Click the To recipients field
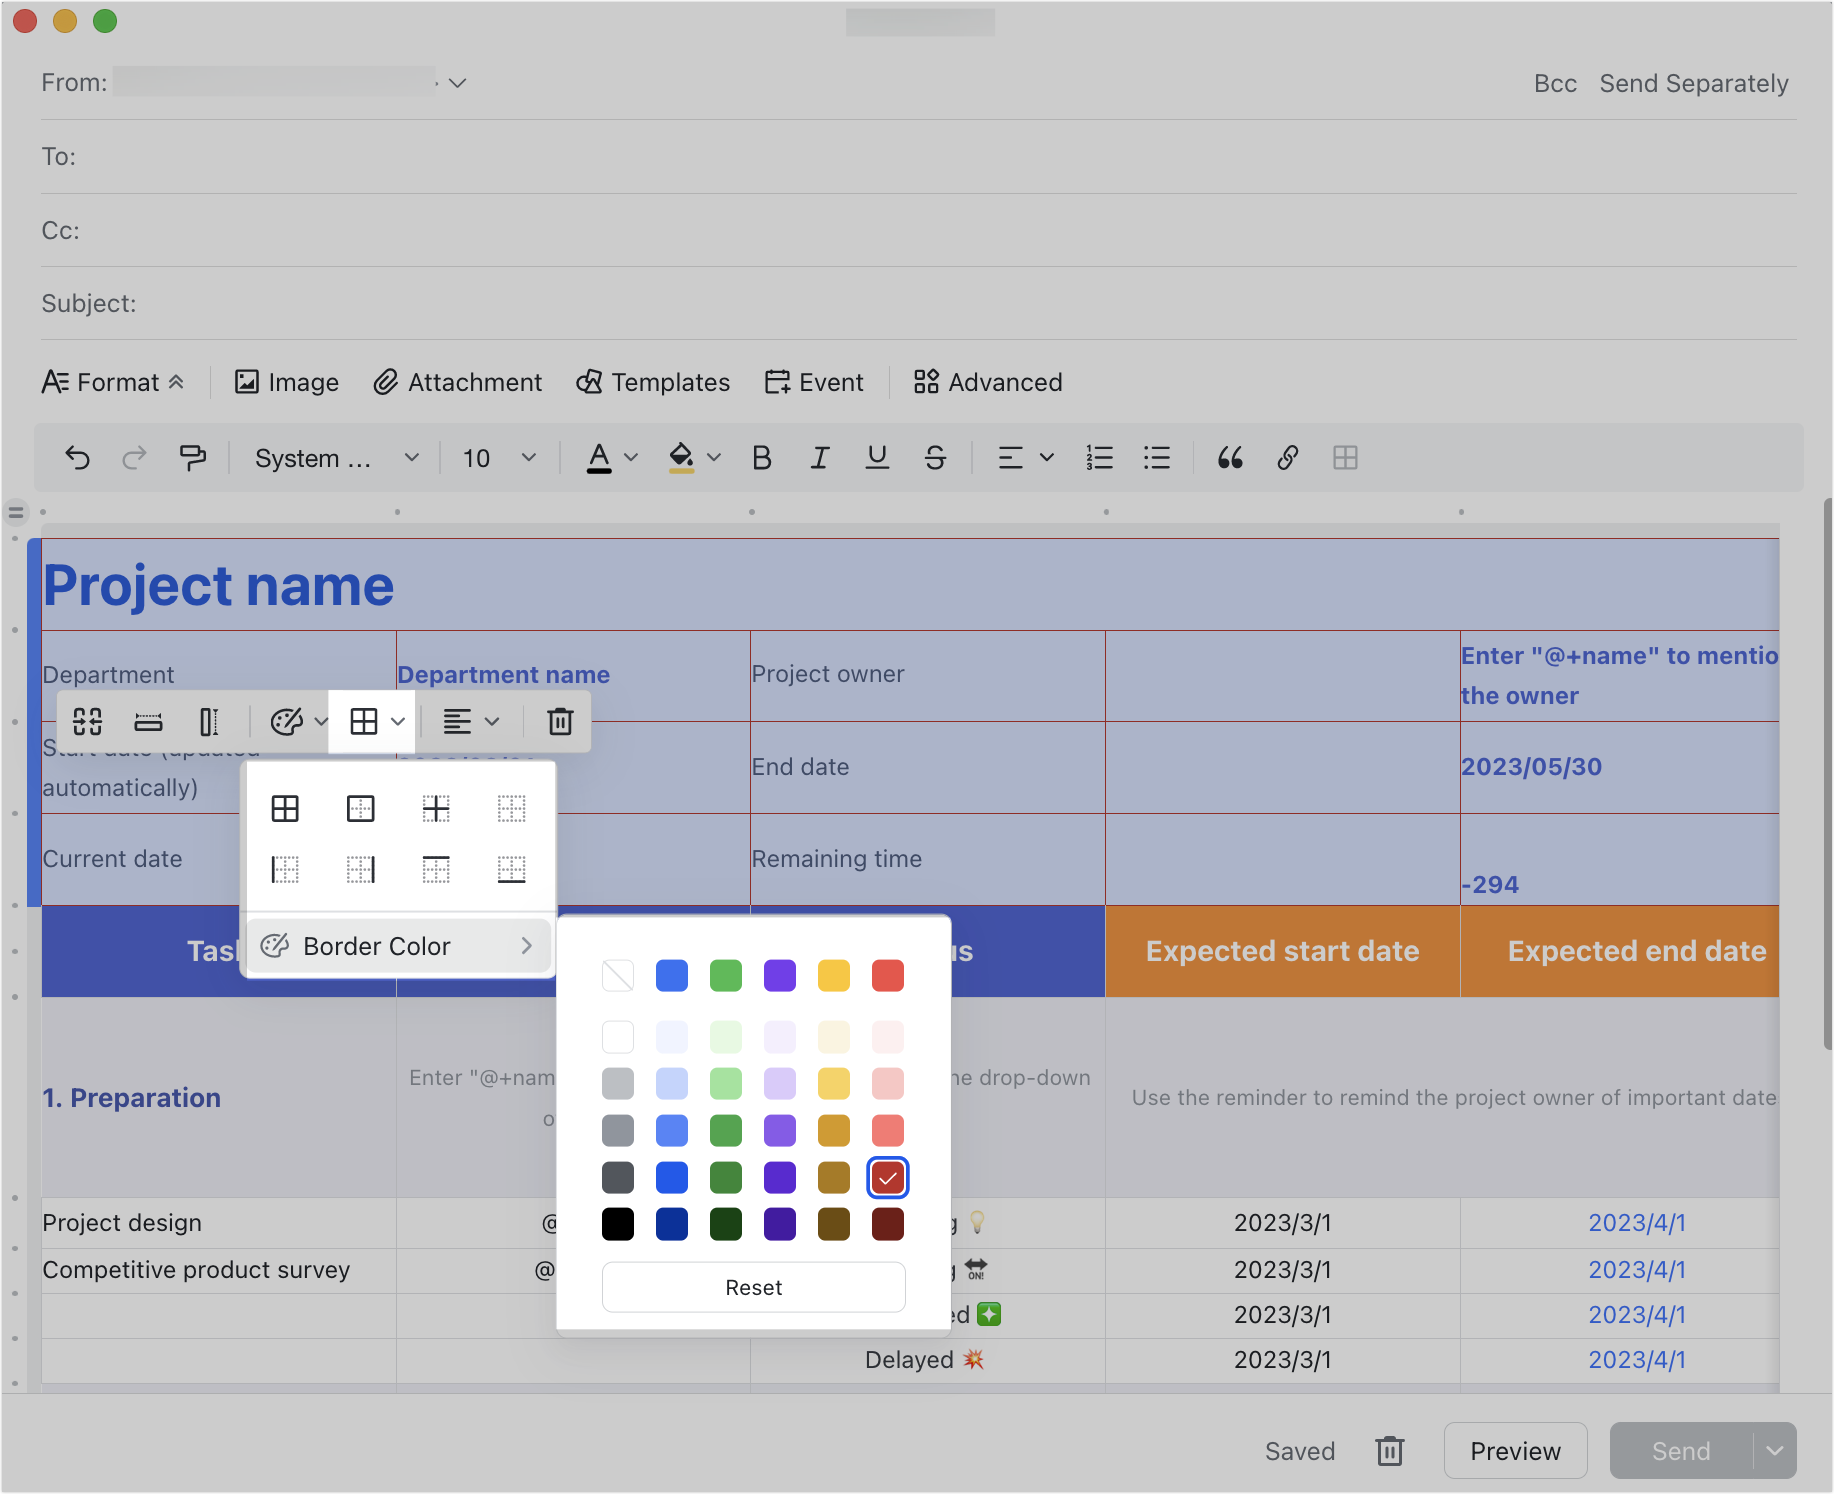 point(918,157)
